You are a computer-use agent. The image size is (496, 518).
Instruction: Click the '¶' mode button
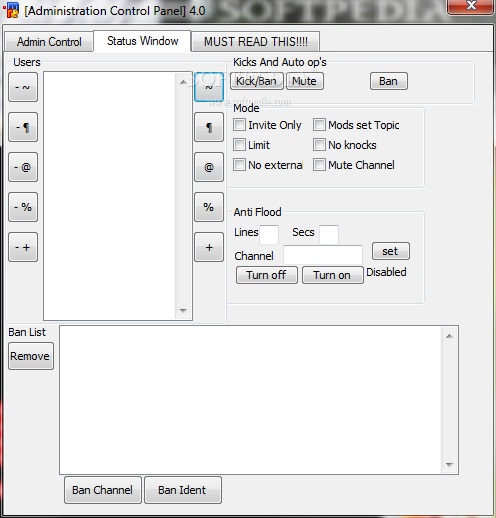click(209, 127)
